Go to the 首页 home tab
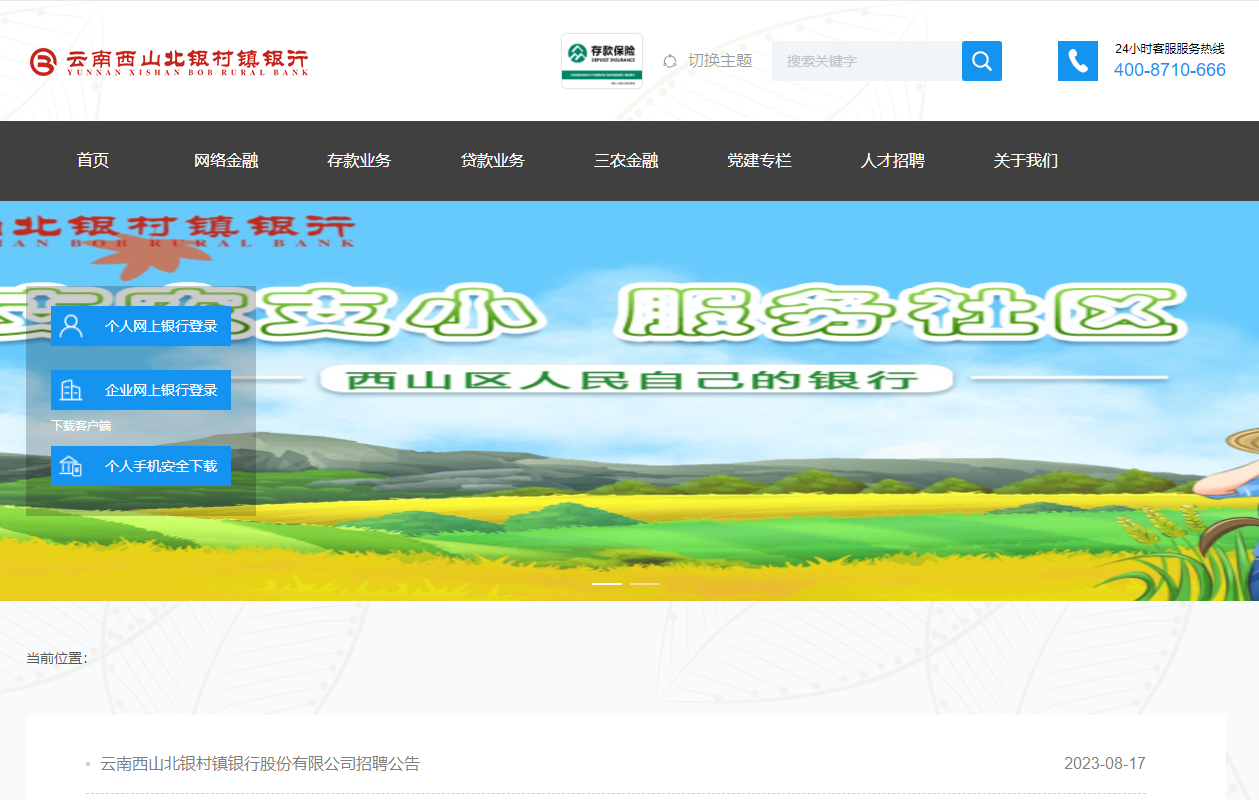Screen dimensions: 1259x800 (x=93, y=161)
